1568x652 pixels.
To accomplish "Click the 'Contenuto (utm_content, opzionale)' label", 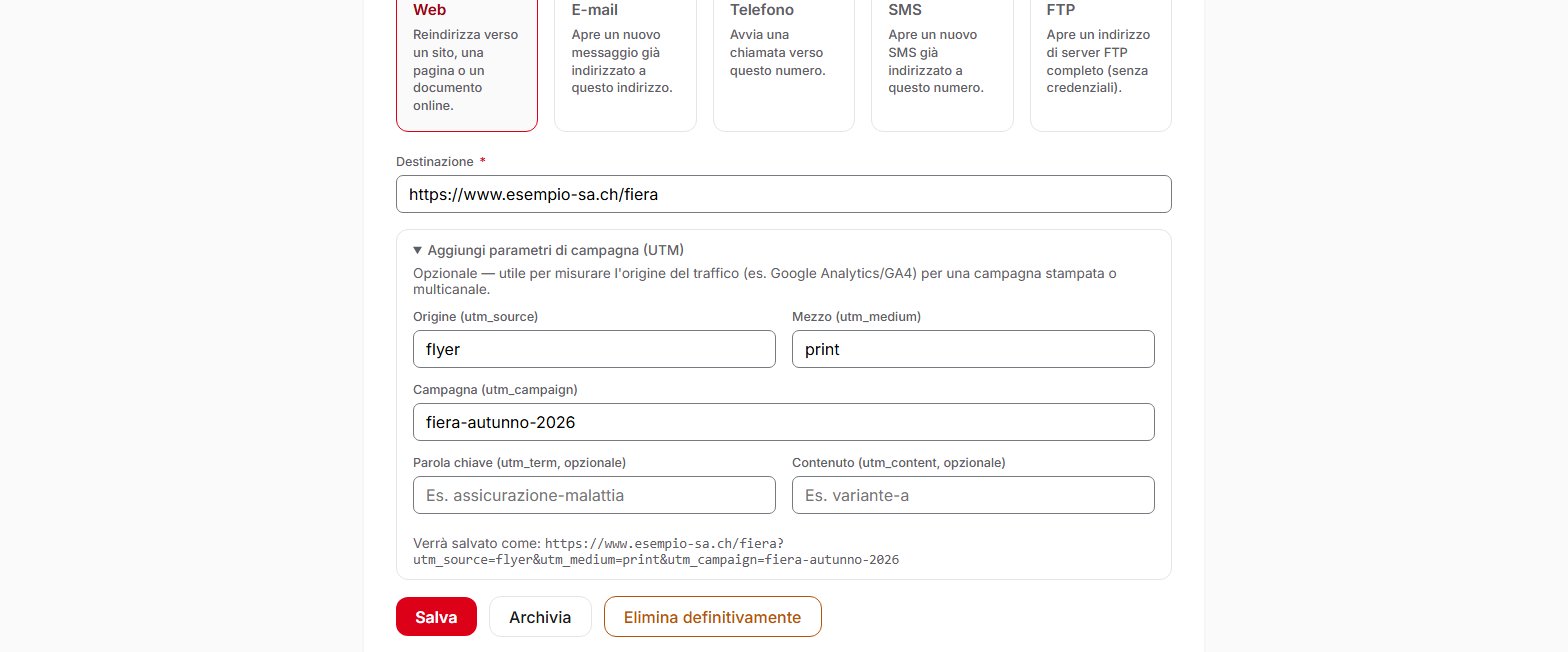I will 899,462.
